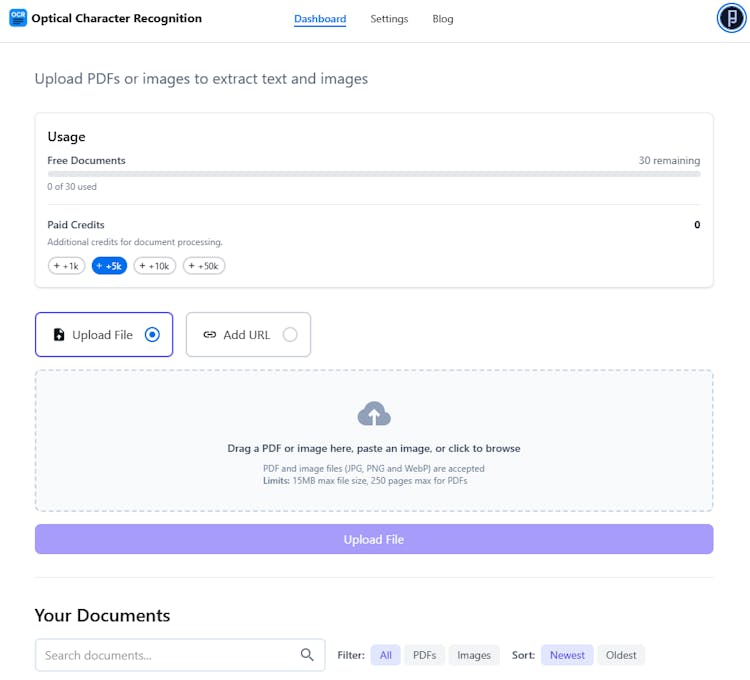Add +10k paid credits

154,266
